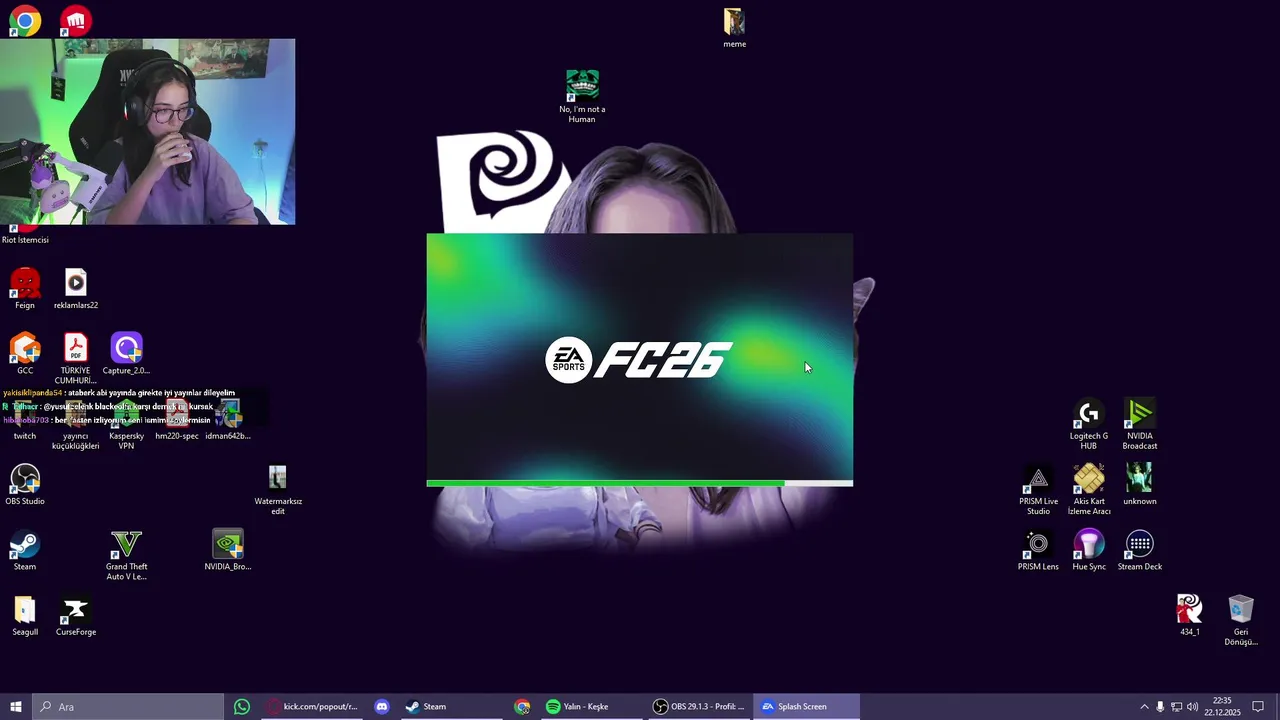The image size is (1280, 720).
Task: Open the 434_1 desktop file
Action: point(1189,616)
